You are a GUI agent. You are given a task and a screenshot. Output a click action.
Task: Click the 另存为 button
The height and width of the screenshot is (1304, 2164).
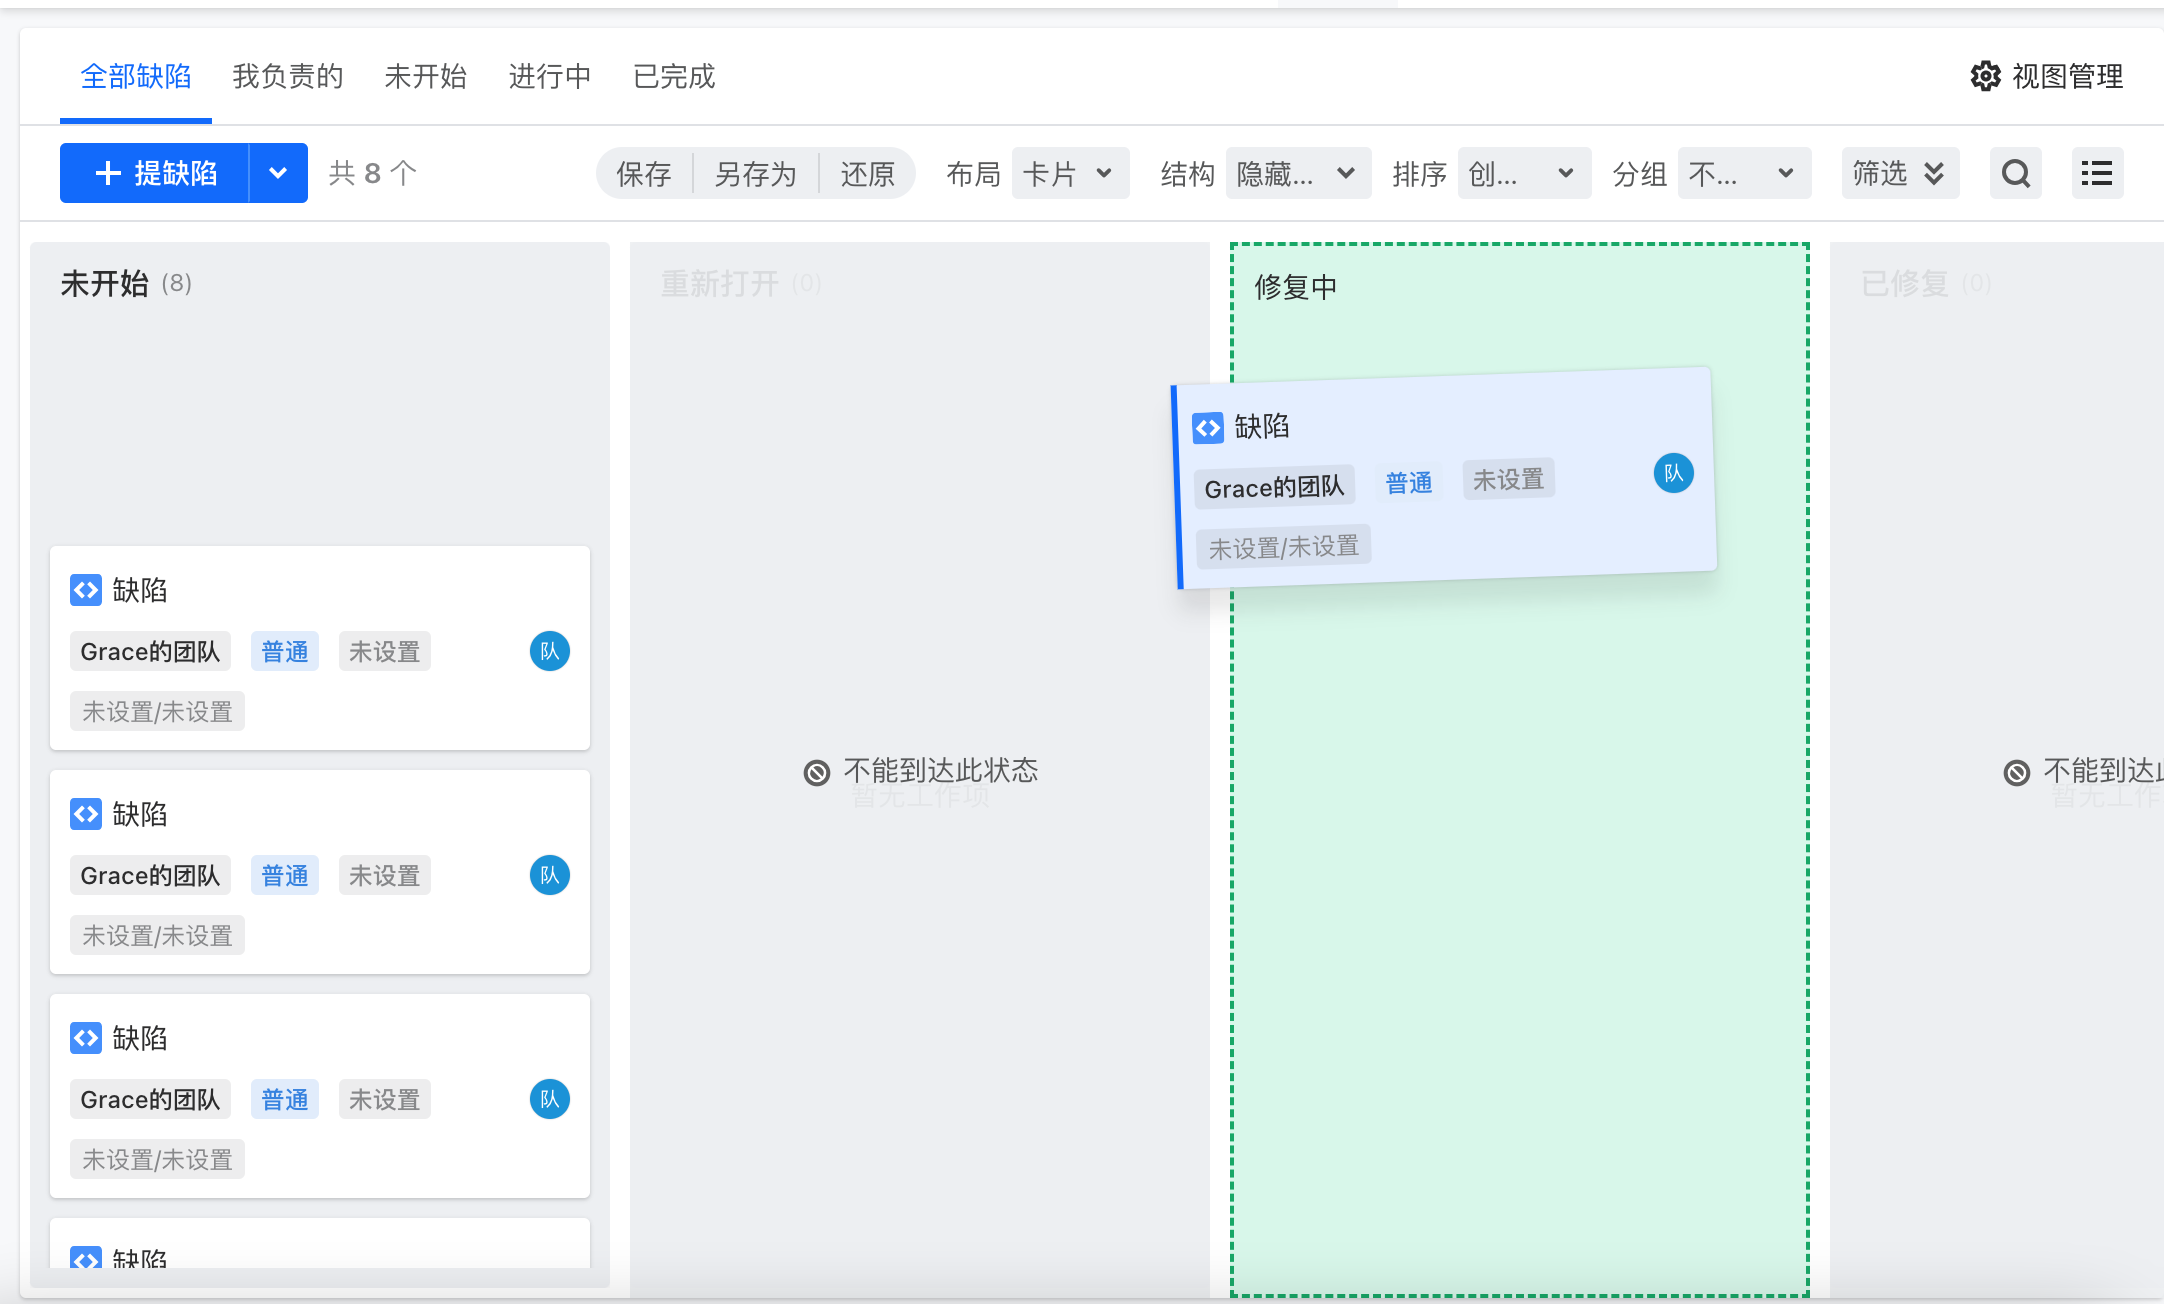coord(755,174)
